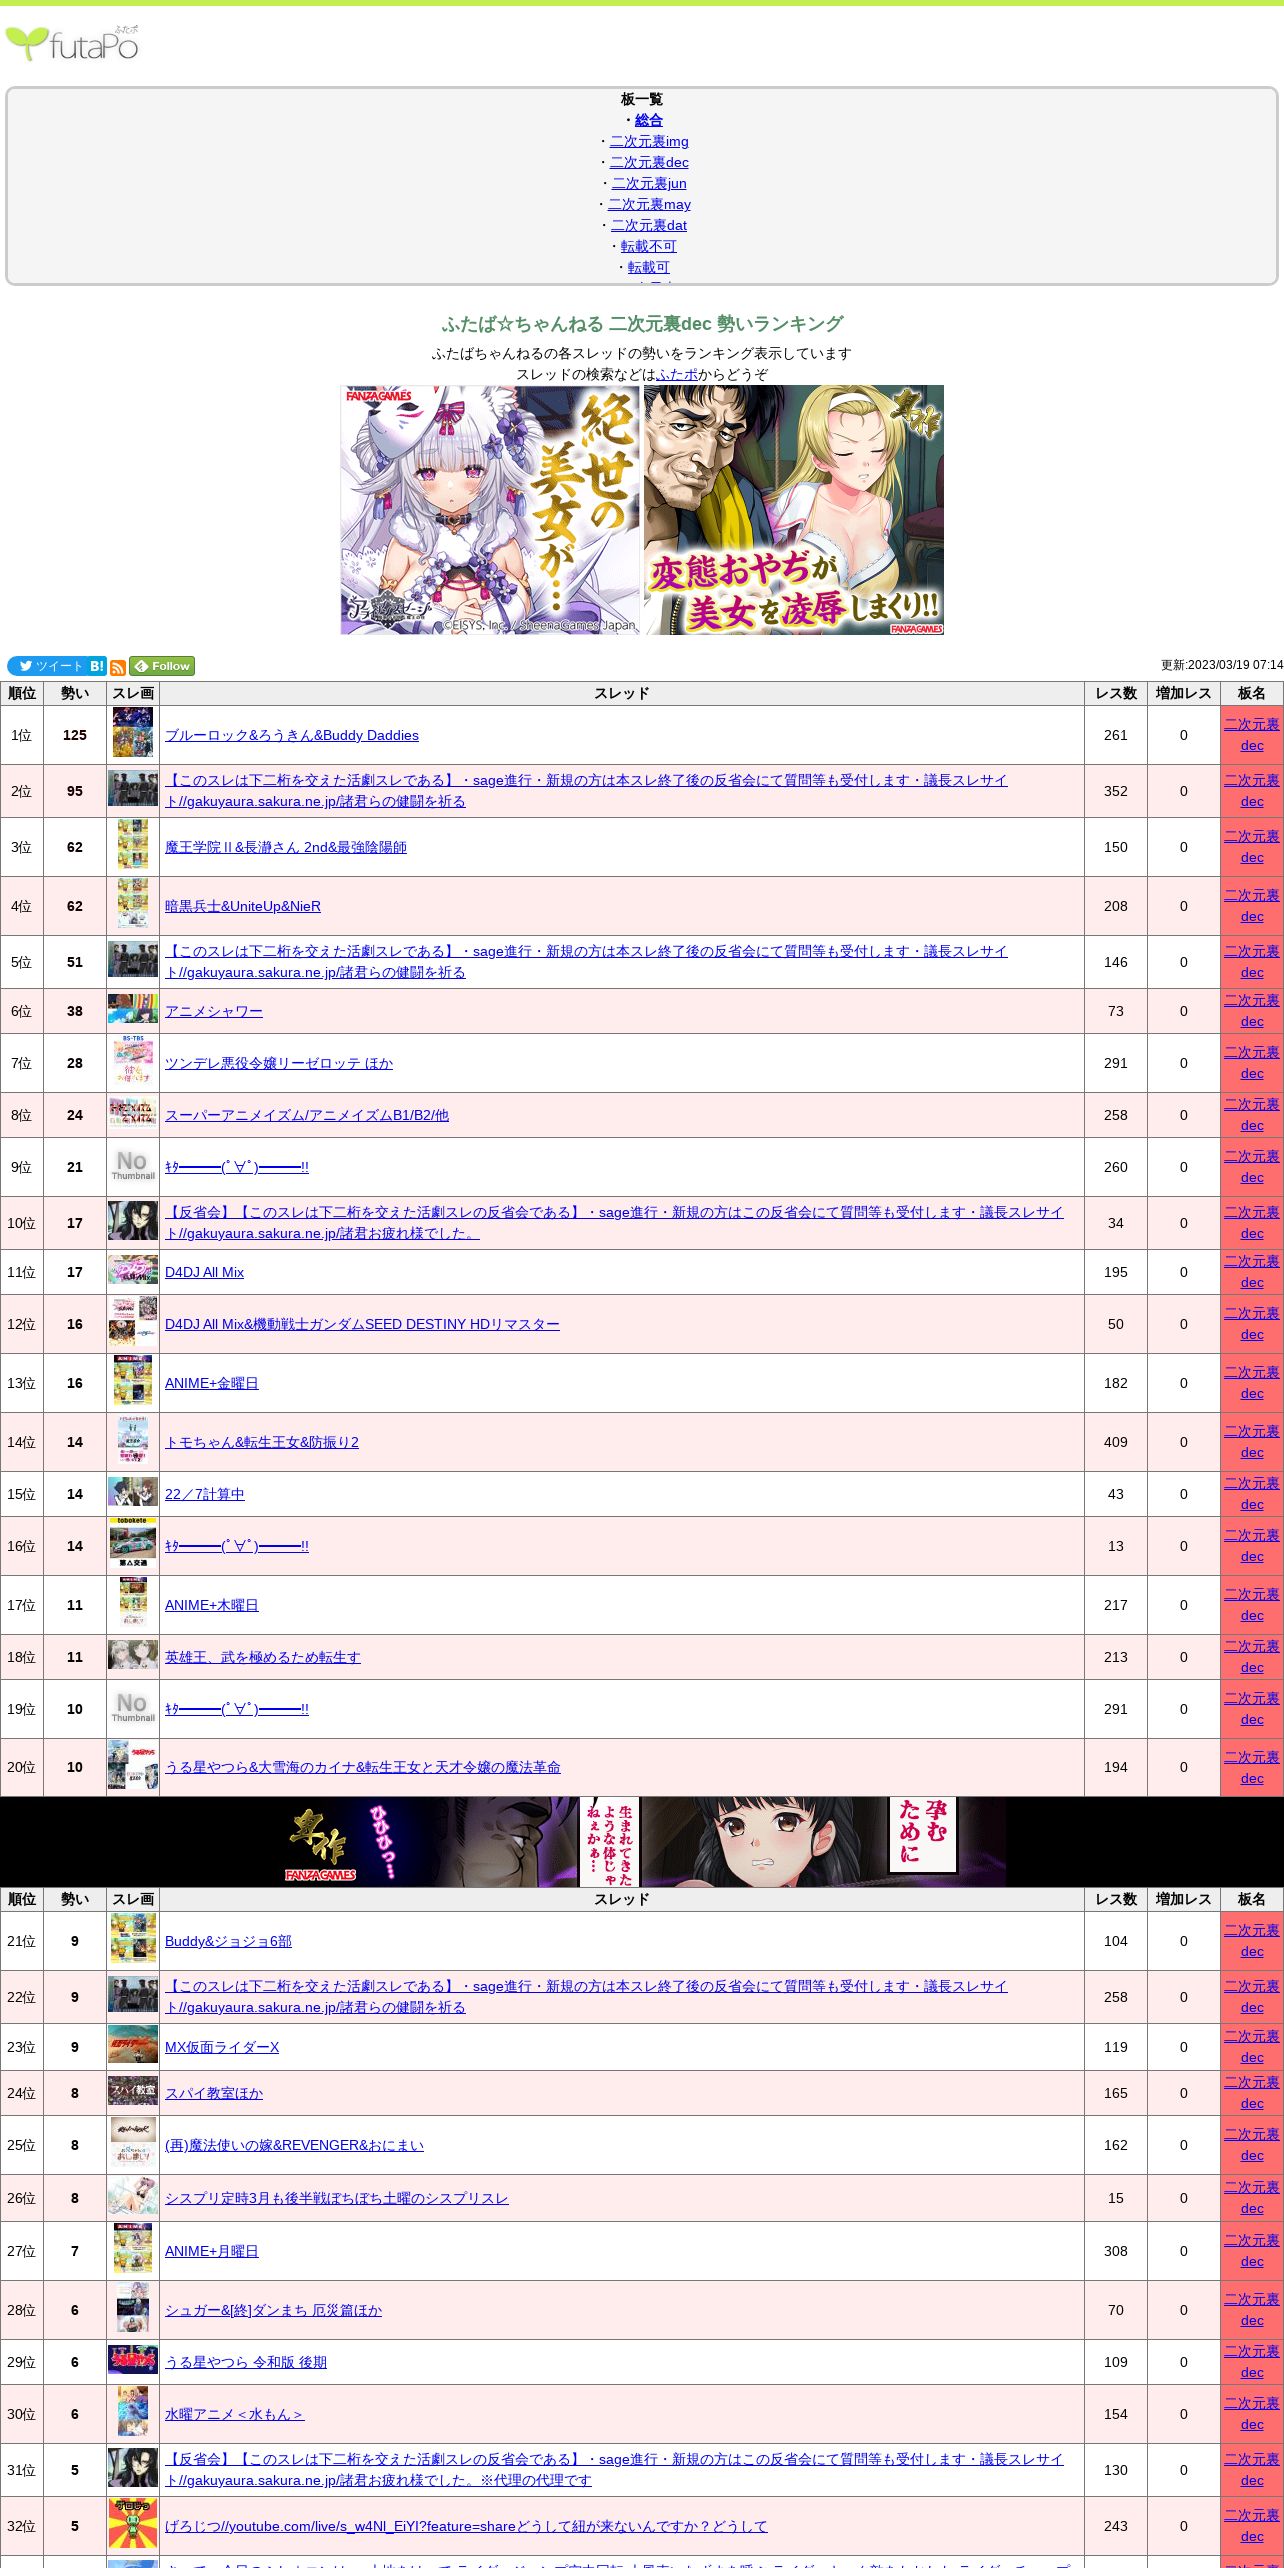Viewport: 1284px width, 2568px height.
Task: Open the ANIME+金曜日 thread
Action: pyautogui.click(x=212, y=1383)
